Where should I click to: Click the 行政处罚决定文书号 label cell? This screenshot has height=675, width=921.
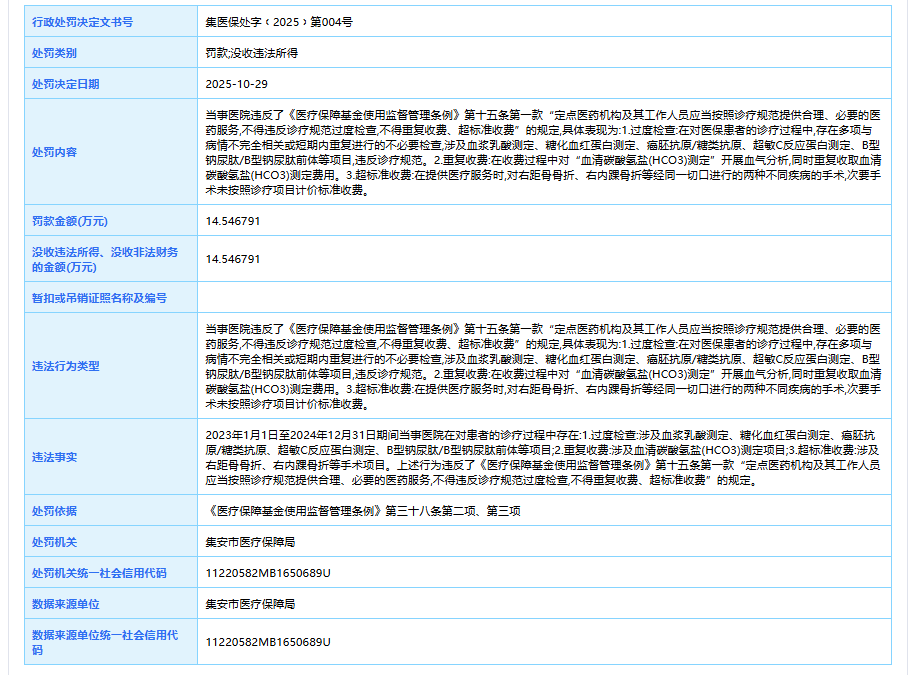82,21
